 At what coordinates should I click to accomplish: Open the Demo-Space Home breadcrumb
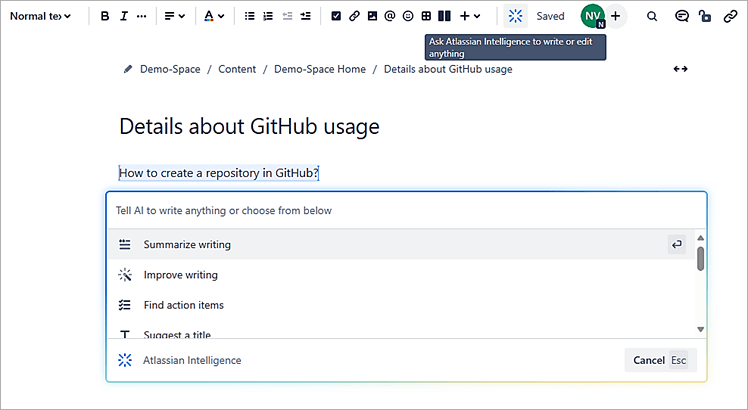pos(320,69)
